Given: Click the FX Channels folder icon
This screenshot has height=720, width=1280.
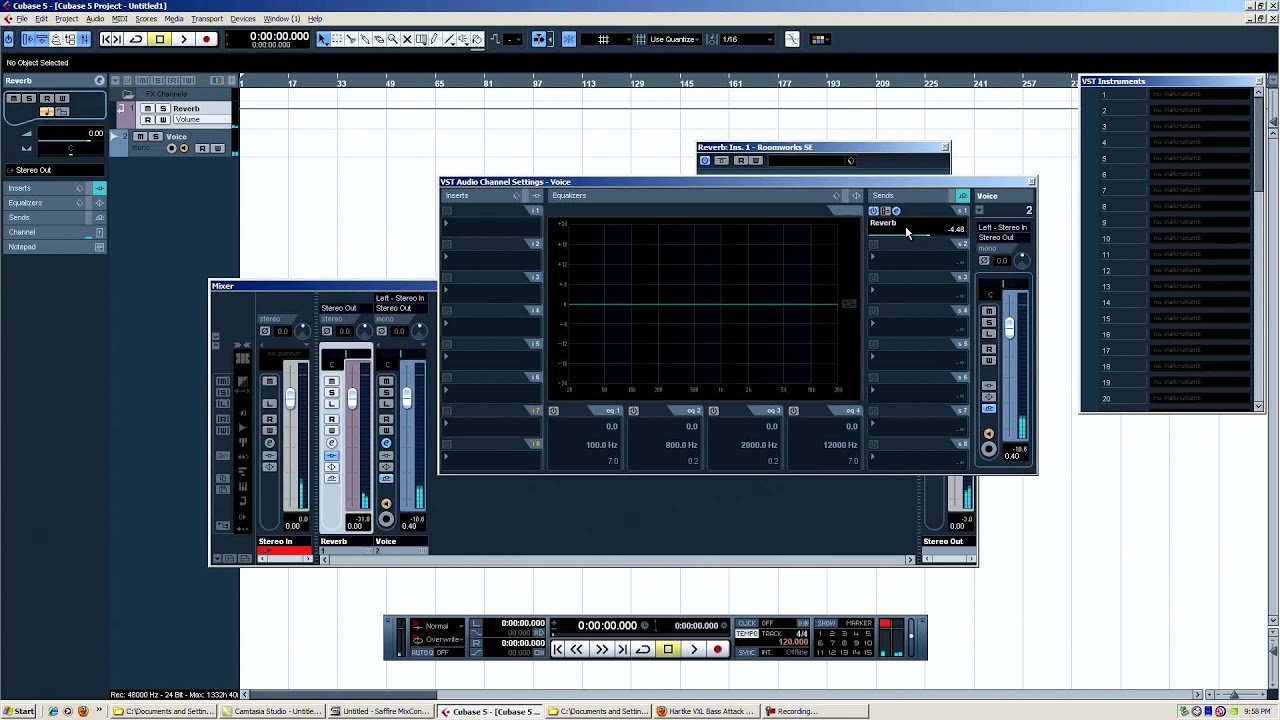Looking at the screenshot, I should (127, 94).
